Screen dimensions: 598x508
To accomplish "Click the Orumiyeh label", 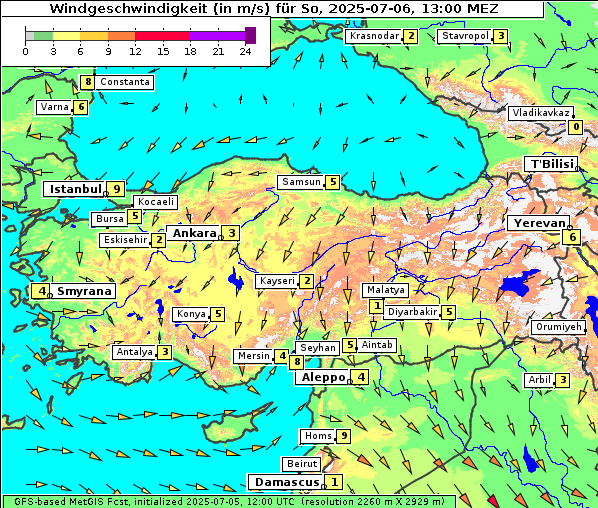I will coord(559,327).
